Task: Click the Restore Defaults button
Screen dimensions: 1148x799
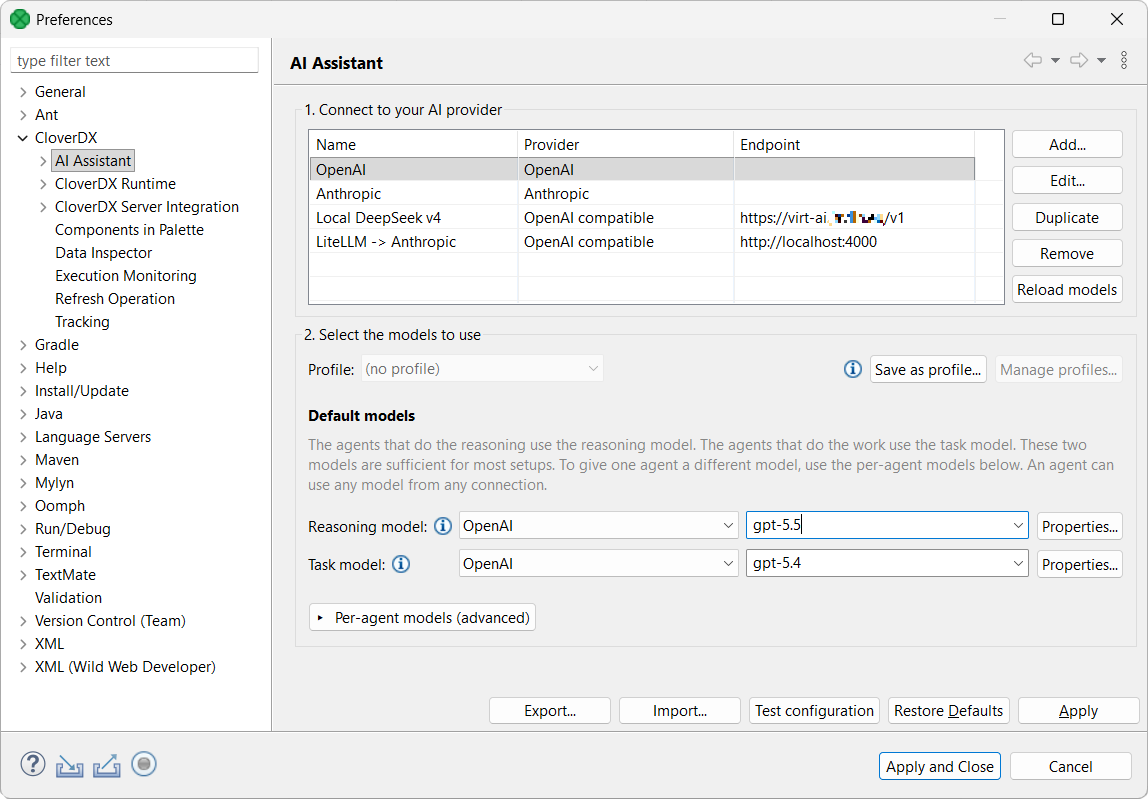Action: 948,710
